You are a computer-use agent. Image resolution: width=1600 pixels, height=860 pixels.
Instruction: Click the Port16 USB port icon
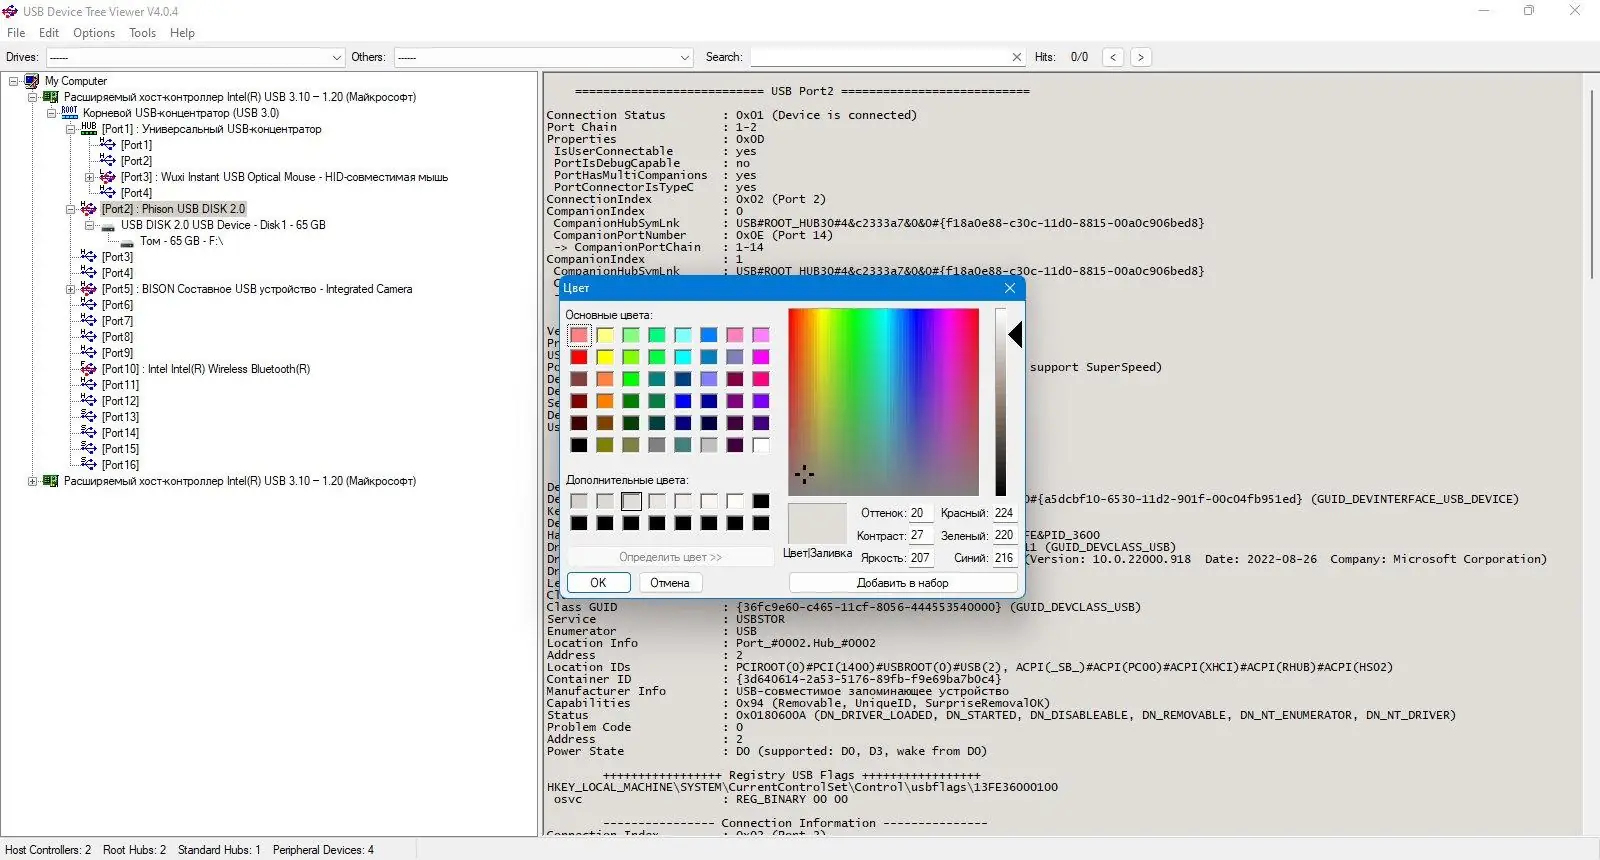89,465
